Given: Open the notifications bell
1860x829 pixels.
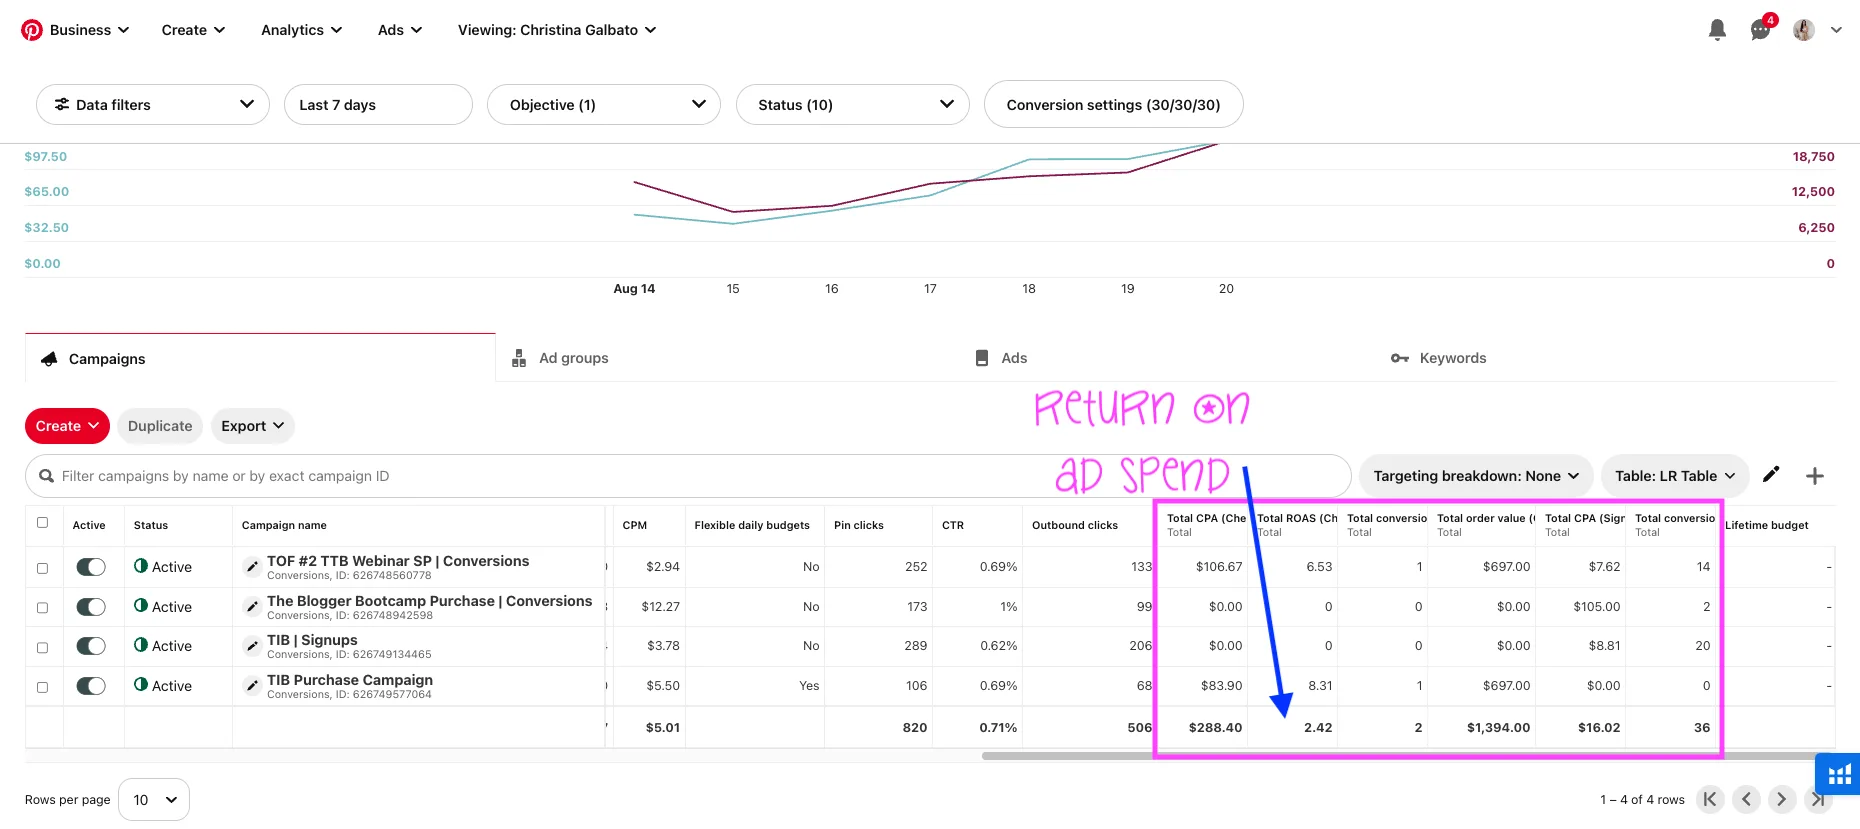Looking at the screenshot, I should tap(1717, 30).
